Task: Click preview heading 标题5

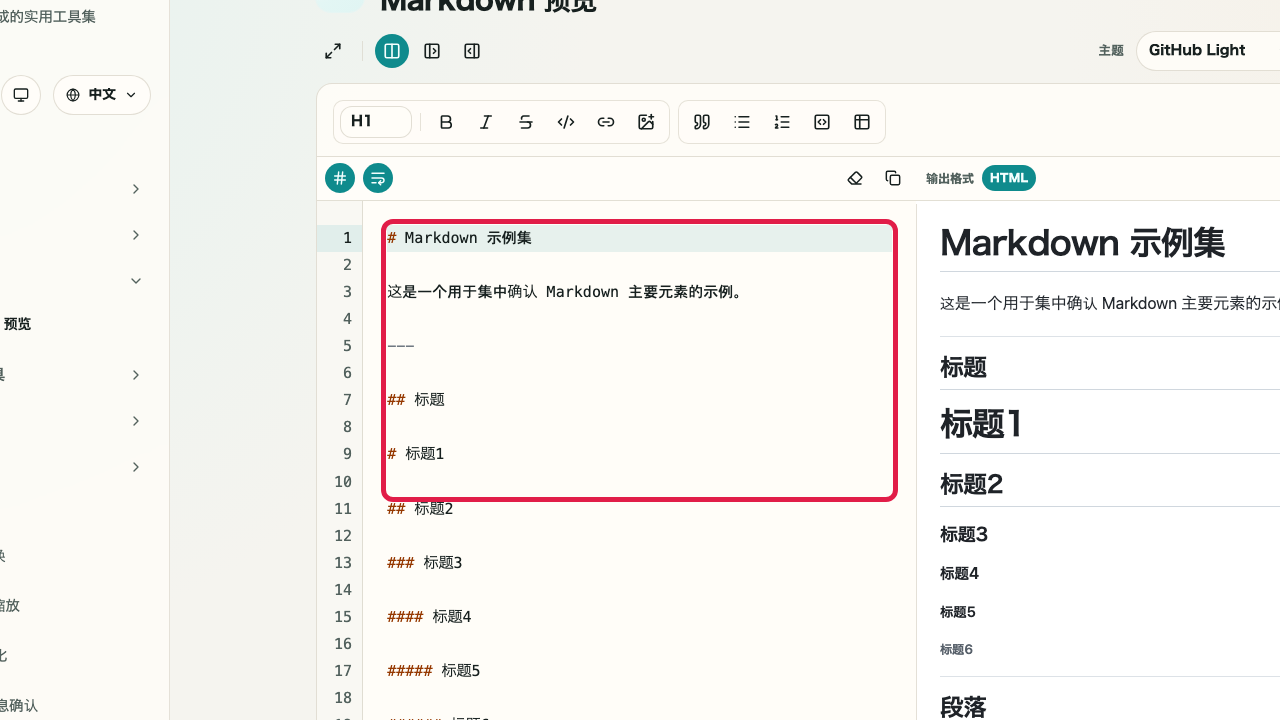Action: (958, 612)
